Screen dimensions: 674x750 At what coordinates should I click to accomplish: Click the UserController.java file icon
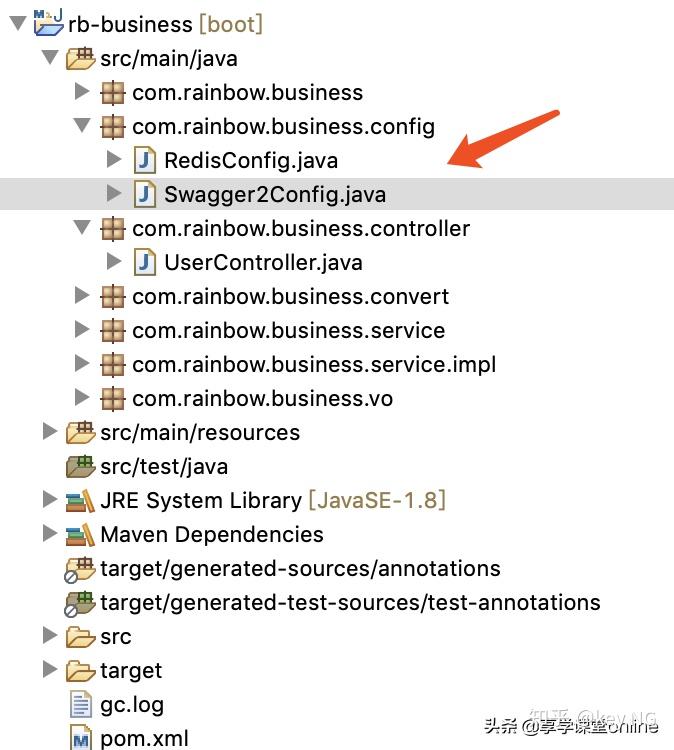pyautogui.click(x=144, y=262)
